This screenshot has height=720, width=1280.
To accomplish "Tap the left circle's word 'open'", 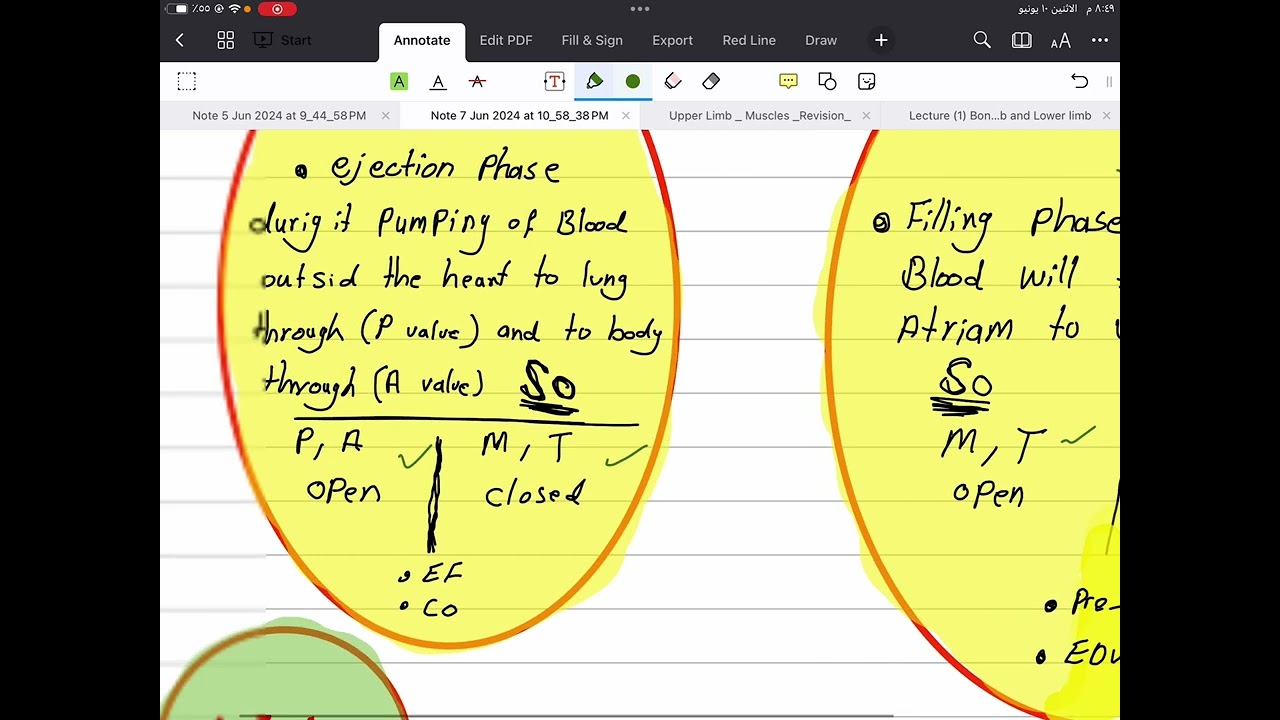I will pyautogui.click(x=344, y=492).
